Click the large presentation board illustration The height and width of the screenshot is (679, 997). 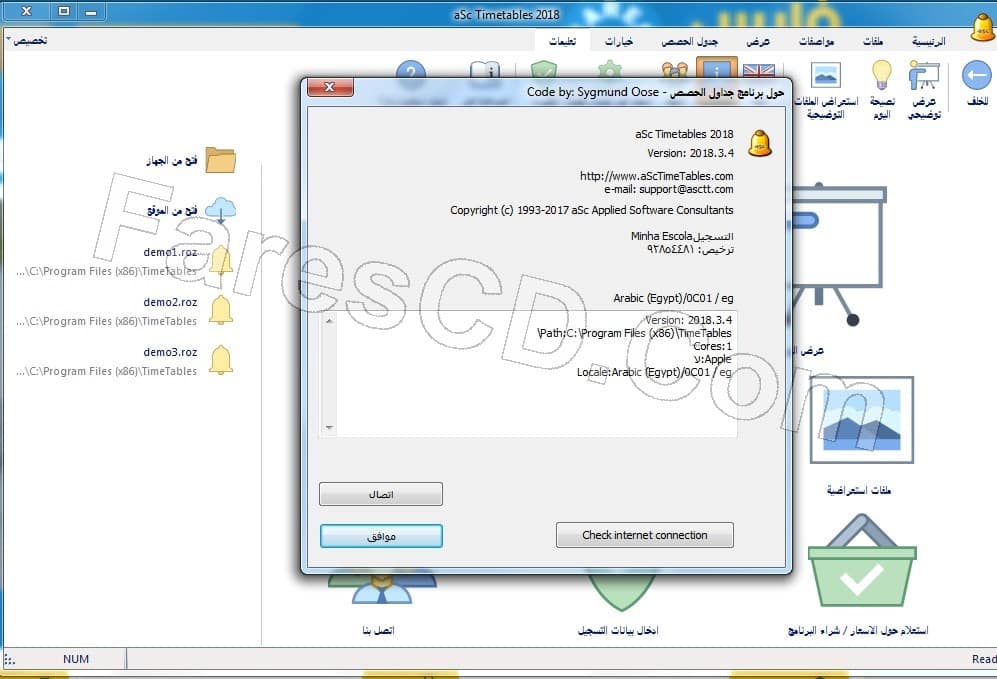tap(838, 254)
